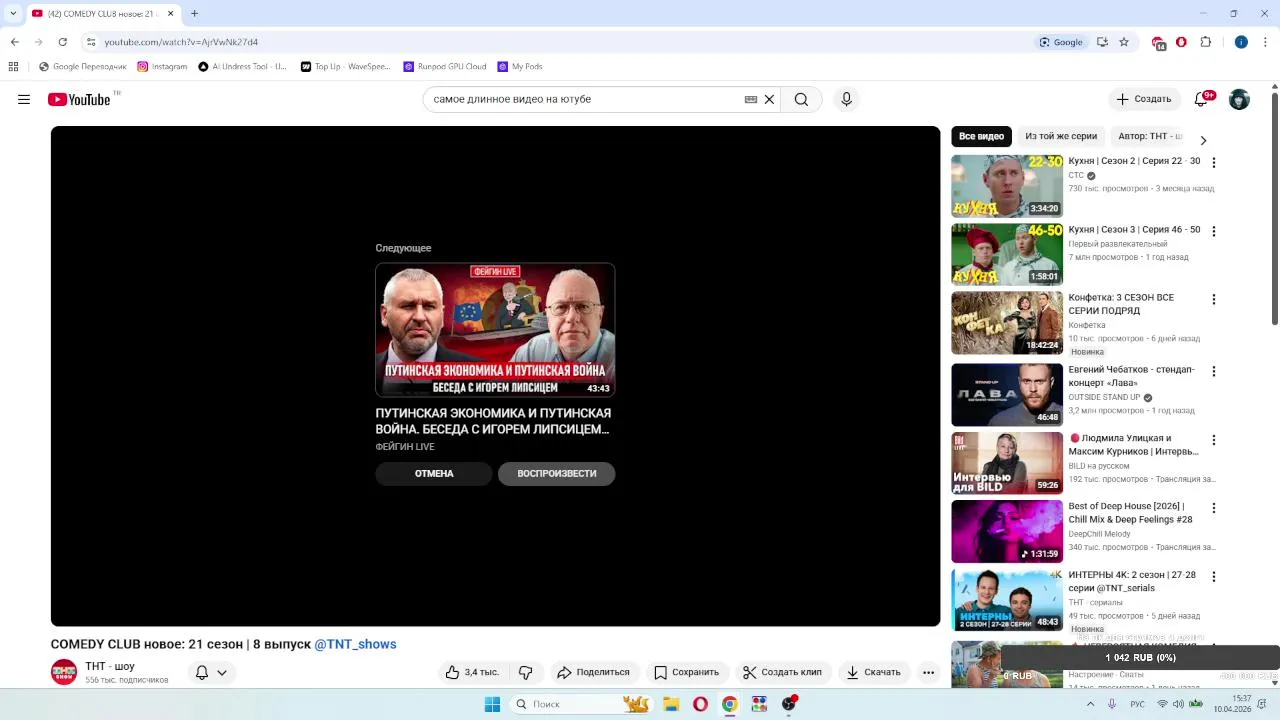Open Кухня Сезон 2 thumbnail
The height and width of the screenshot is (720, 1280).
1007,186
